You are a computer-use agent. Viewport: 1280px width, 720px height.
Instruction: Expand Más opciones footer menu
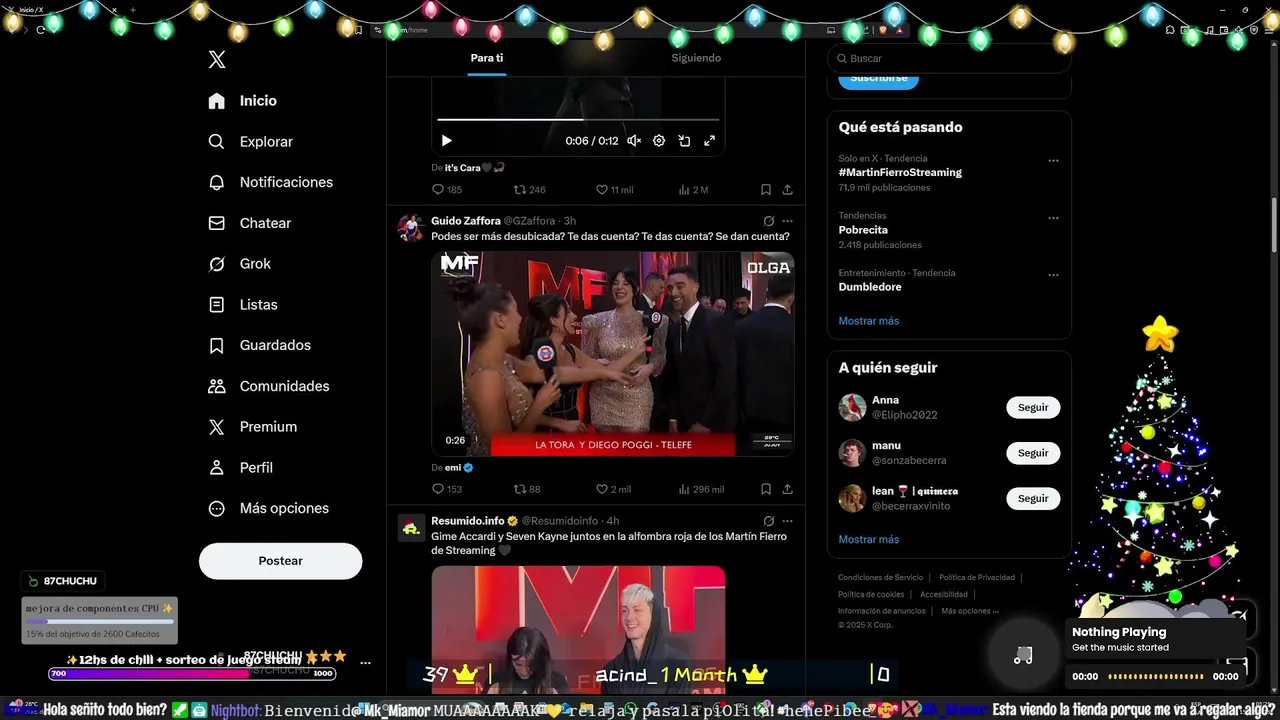[x=969, y=611]
